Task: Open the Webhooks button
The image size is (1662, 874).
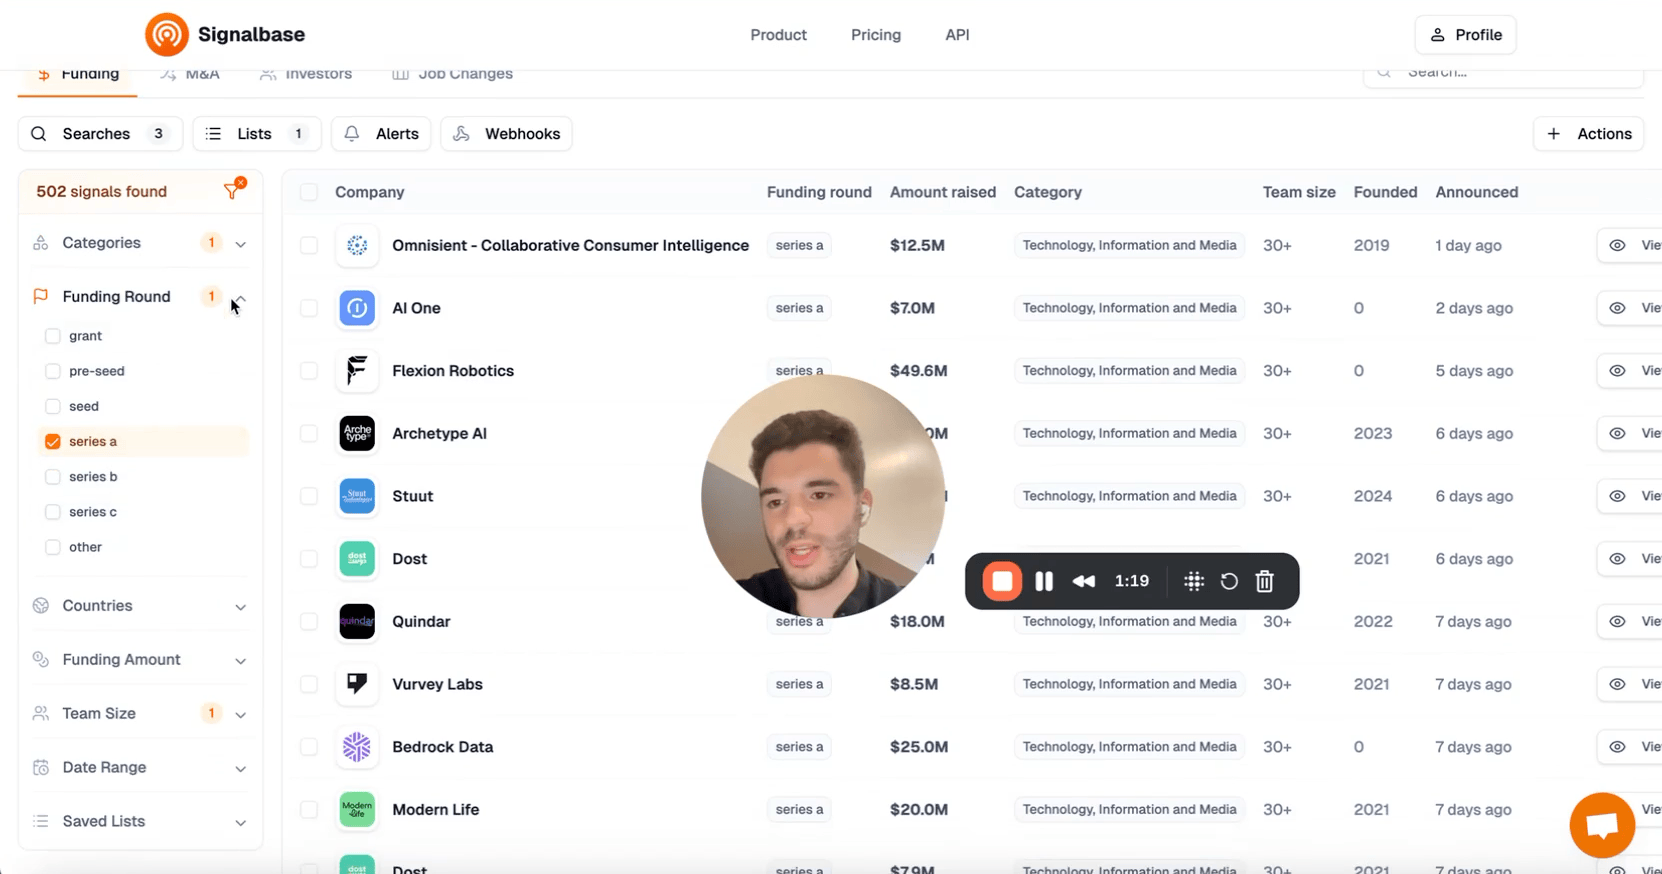Action: point(506,134)
